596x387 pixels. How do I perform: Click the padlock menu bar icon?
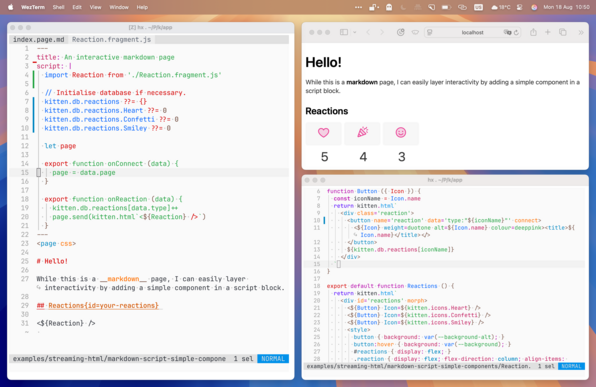(x=374, y=7)
